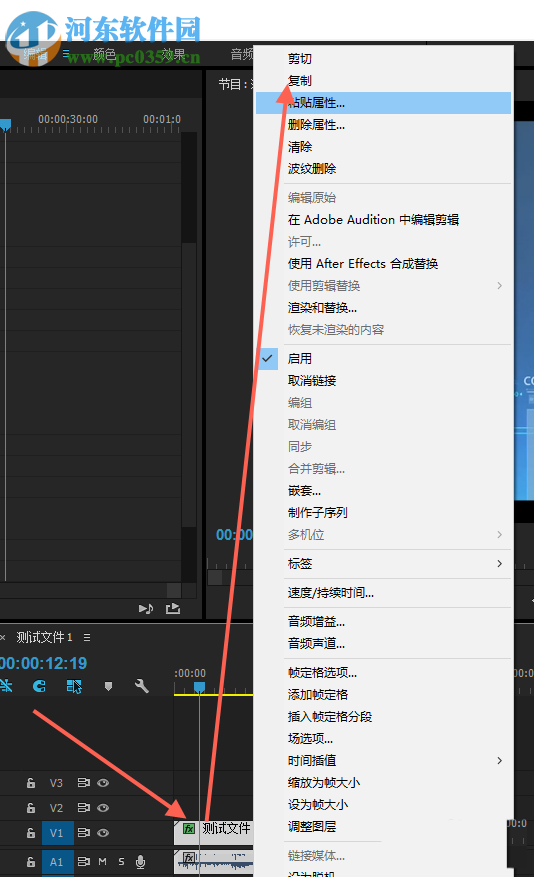Toggle sync lock for track V3
Image resolution: width=534 pixels, height=877 pixels.
click(84, 783)
